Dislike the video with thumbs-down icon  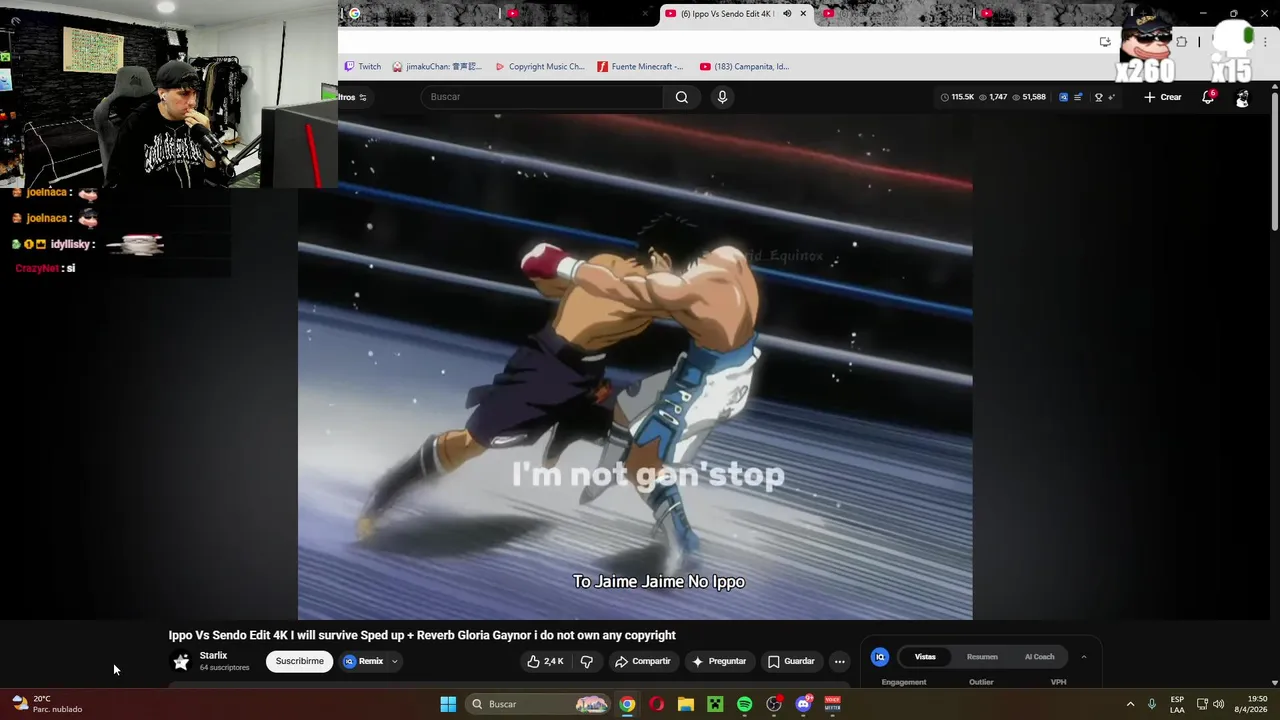click(x=587, y=661)
